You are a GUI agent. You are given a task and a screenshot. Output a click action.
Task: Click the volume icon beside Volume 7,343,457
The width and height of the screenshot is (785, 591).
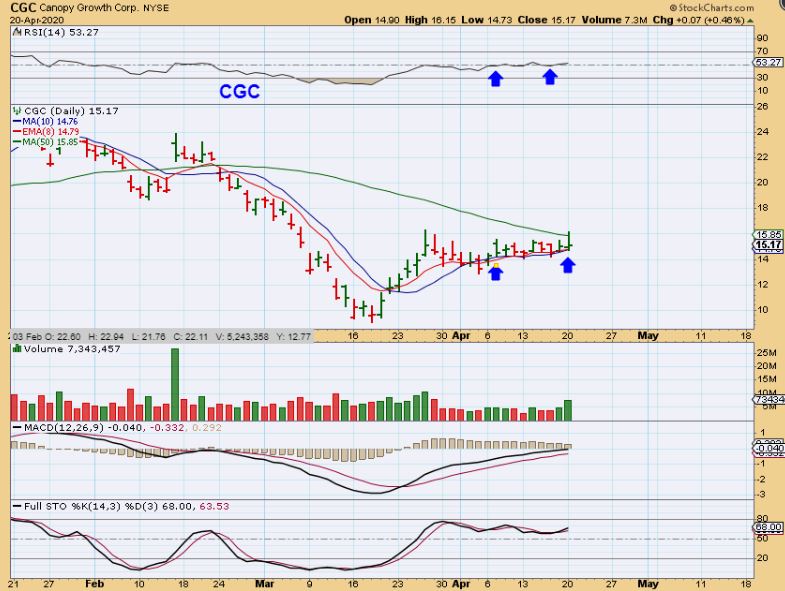(18, 349)
